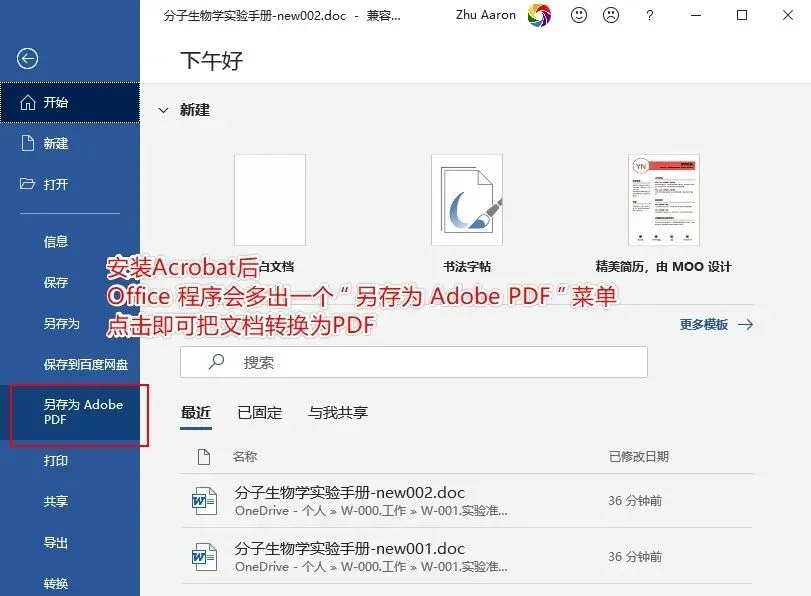Open the 开始 home page item
Viewport: 811px width, 596px height.
(x=70, y=102)
